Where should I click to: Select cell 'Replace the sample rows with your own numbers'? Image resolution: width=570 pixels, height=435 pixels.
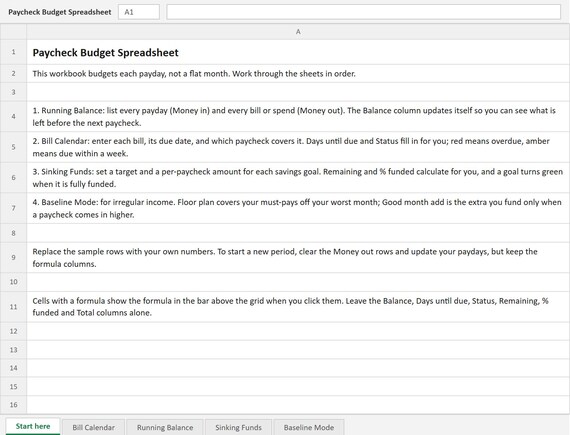(298, 257)
